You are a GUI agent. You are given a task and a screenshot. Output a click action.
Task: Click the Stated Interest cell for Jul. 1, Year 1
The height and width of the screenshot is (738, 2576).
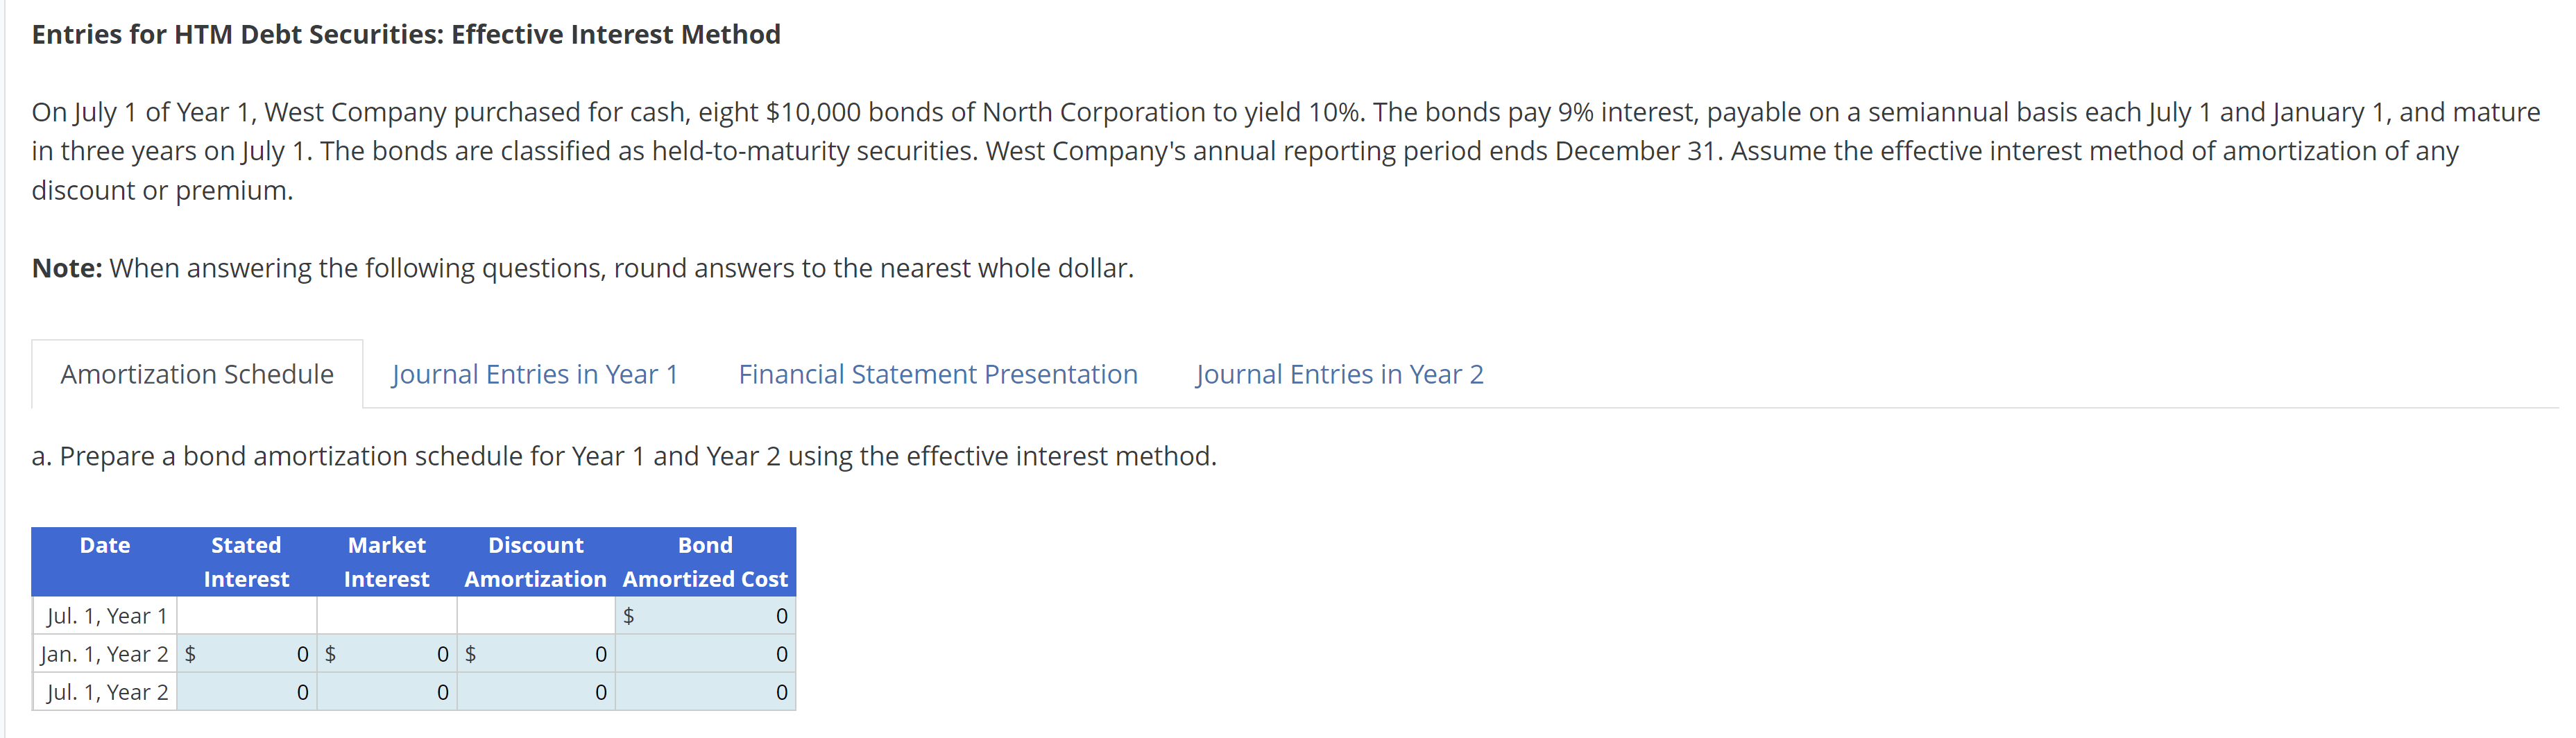pyautogui.click(x=246, y=615)
